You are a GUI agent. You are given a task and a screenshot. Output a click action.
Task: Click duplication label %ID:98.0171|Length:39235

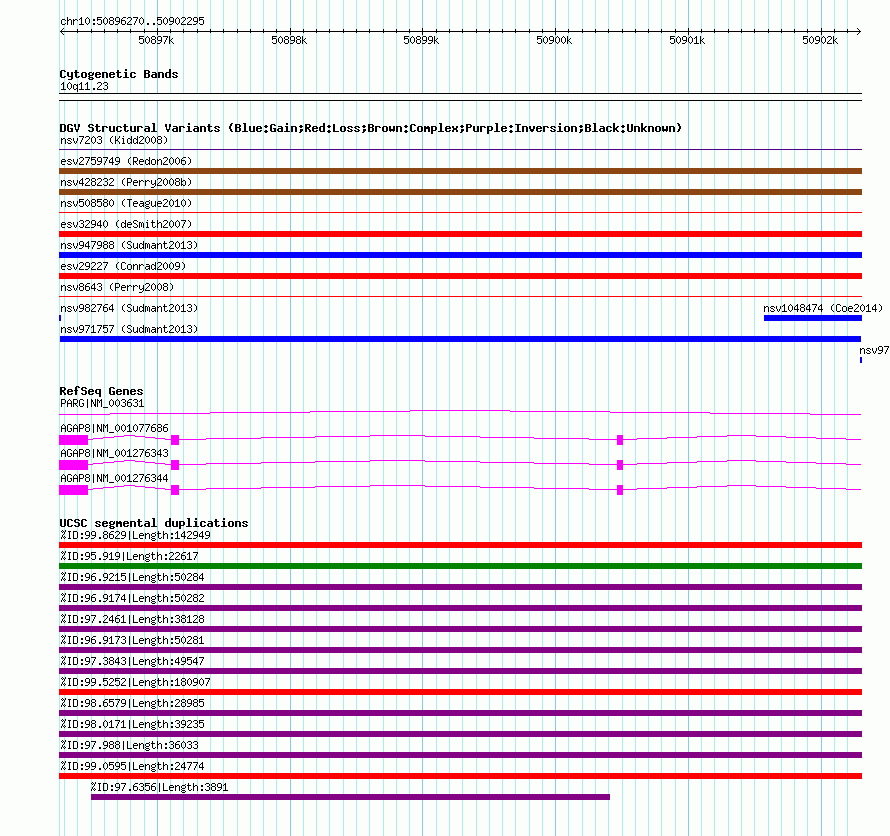pos(132,724)
